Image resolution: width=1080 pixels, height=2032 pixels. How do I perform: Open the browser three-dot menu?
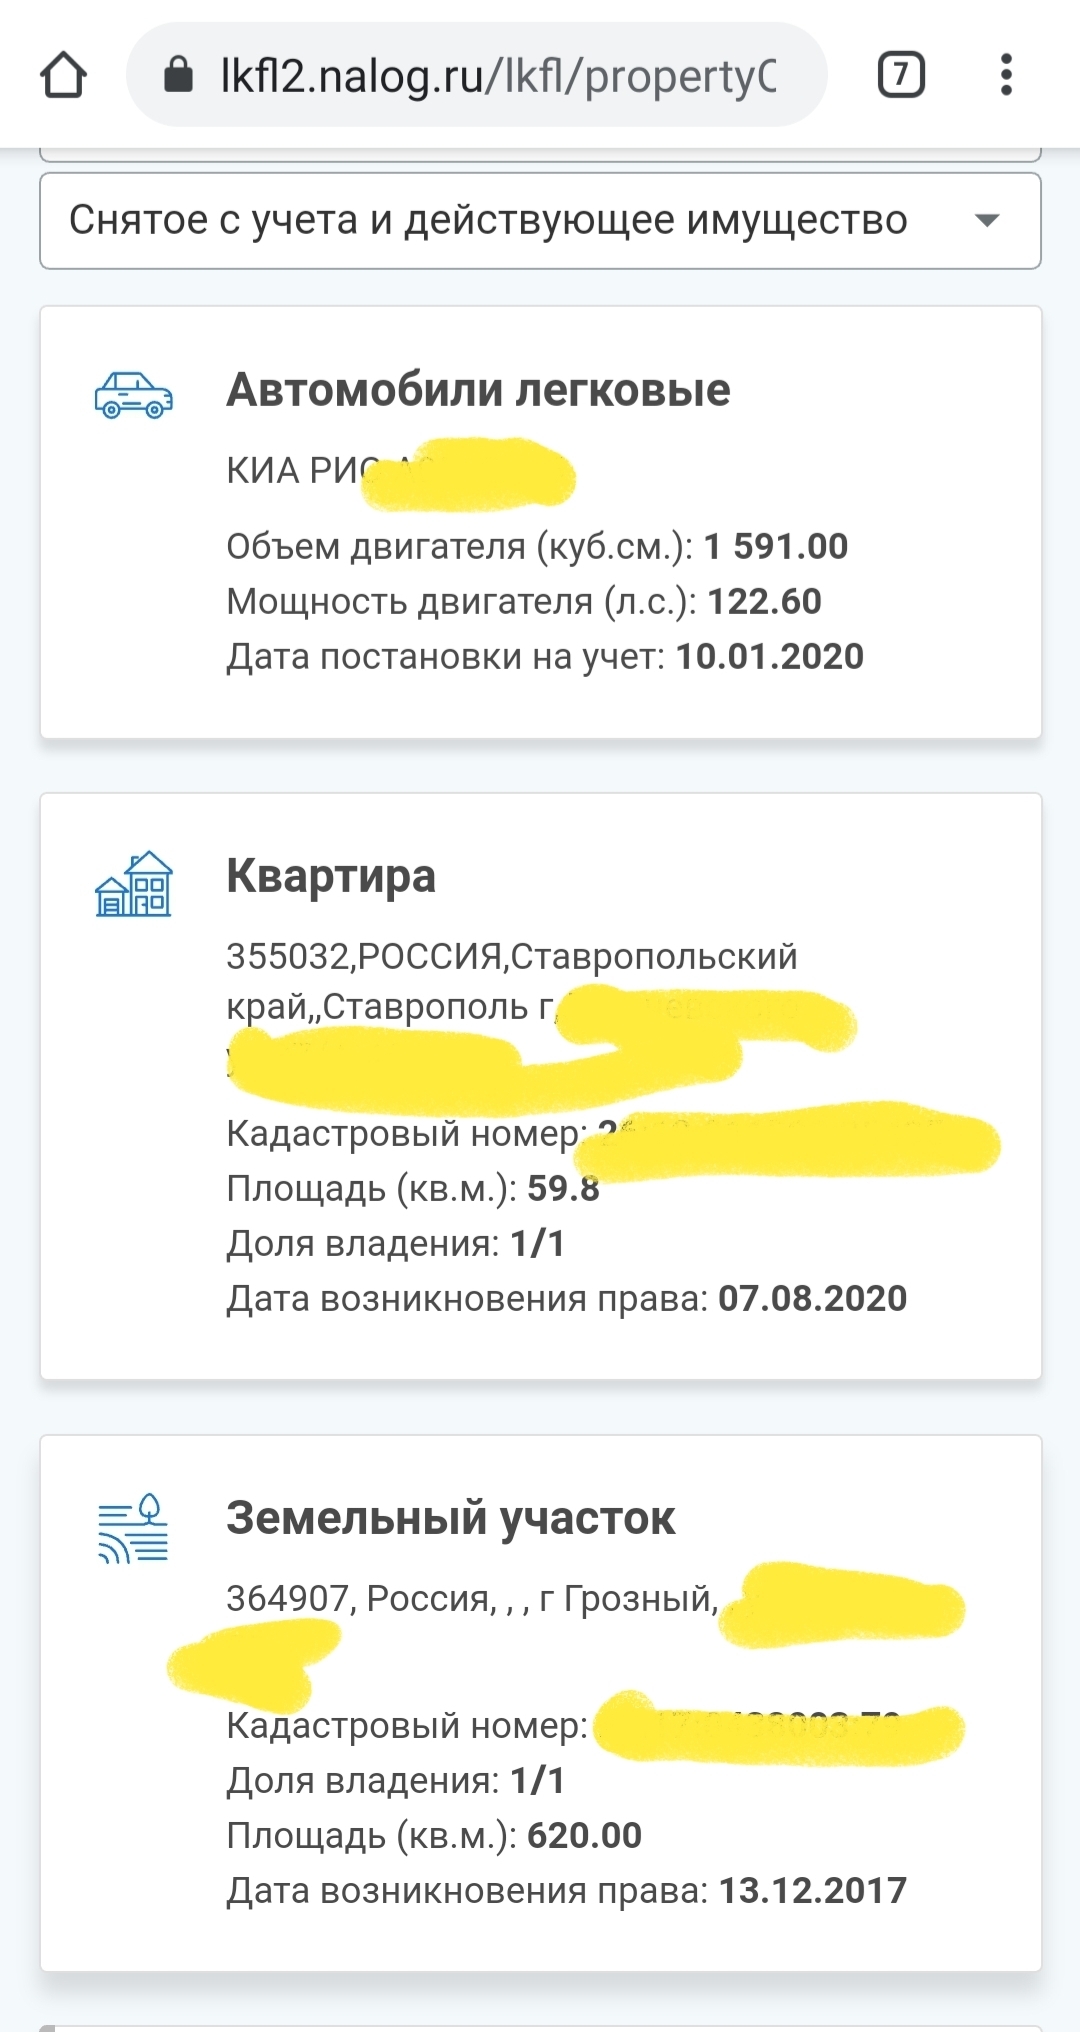(x=1006, y=75)
